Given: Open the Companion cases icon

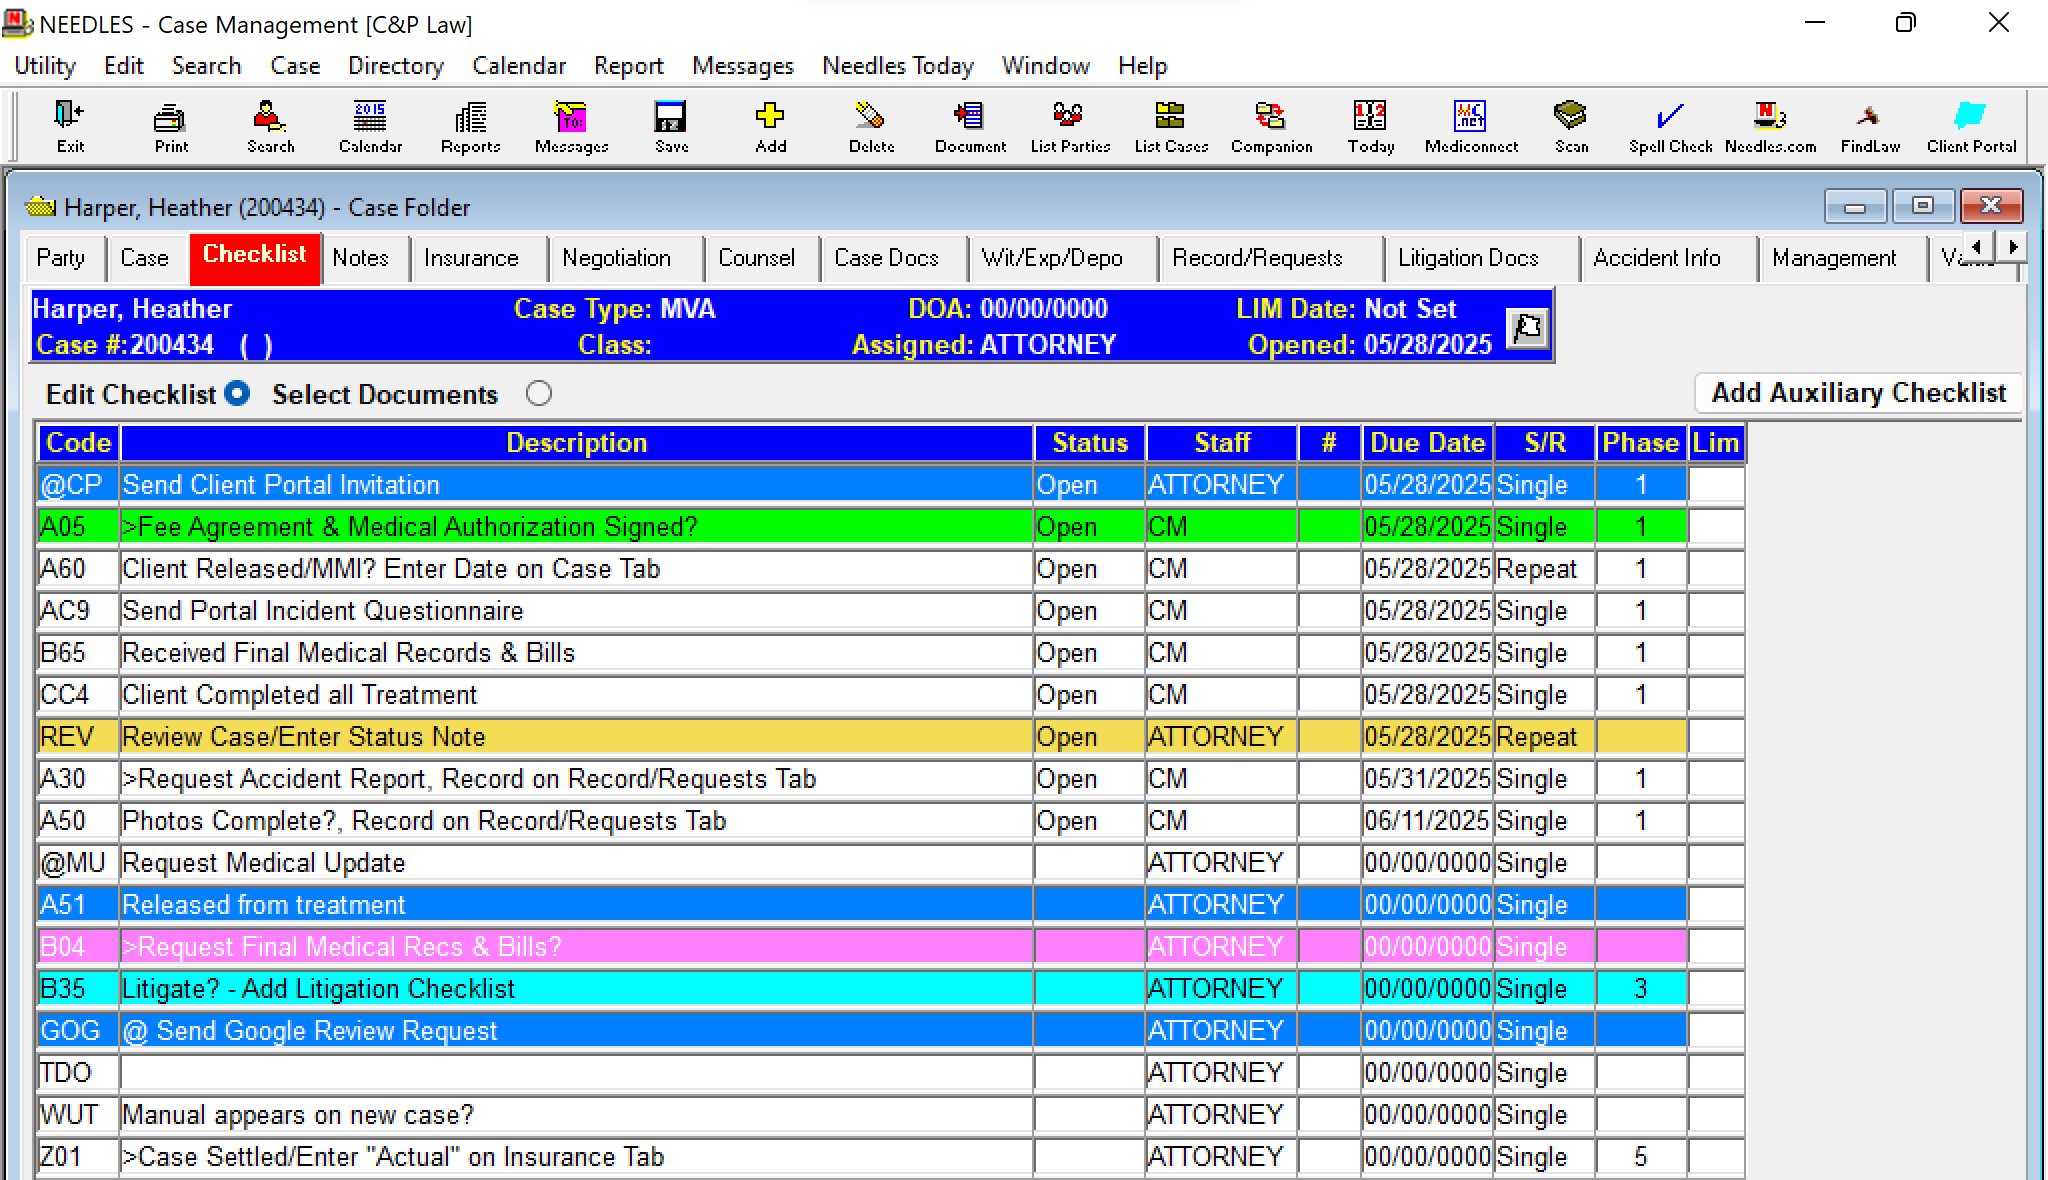Looking at the screenshot, I should point(1271,126).
